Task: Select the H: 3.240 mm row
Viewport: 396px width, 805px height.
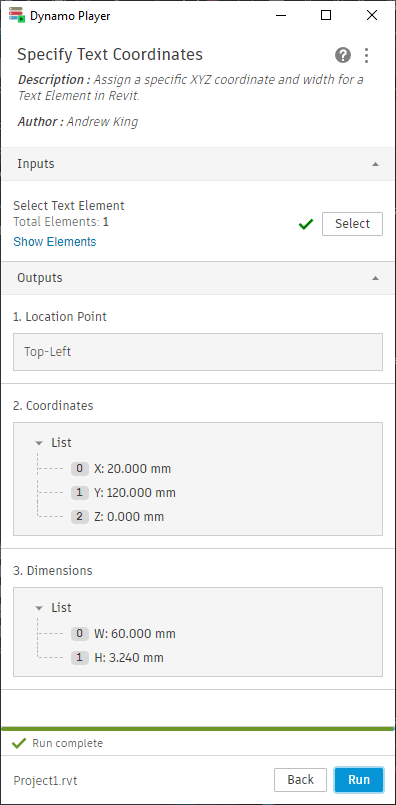Action: 118,658
